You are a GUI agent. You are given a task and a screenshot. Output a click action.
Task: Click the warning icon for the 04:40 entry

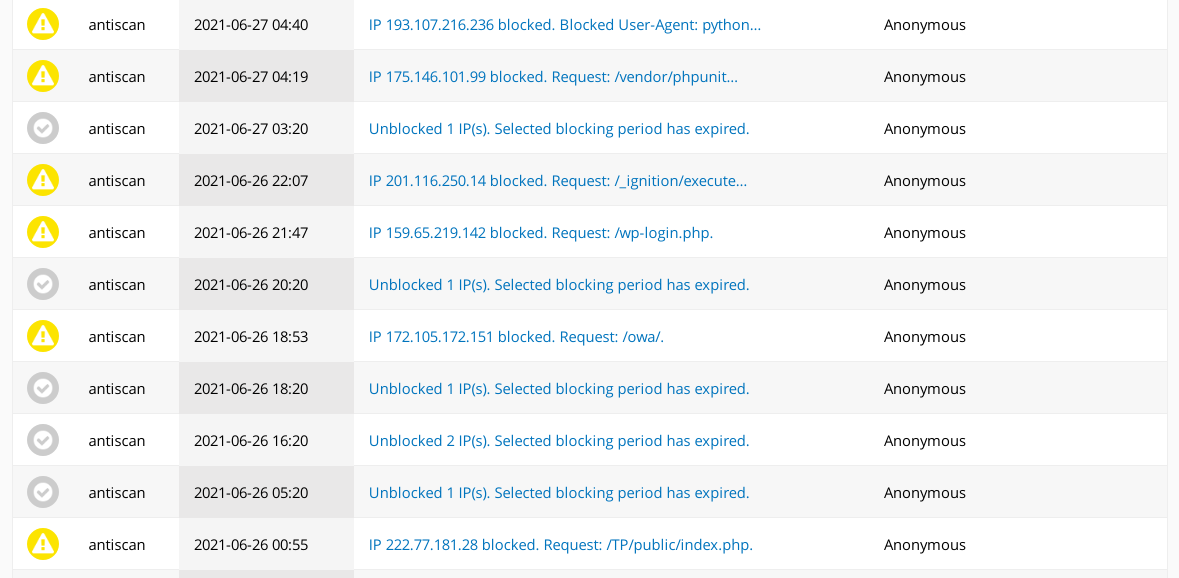pos(43,25)
